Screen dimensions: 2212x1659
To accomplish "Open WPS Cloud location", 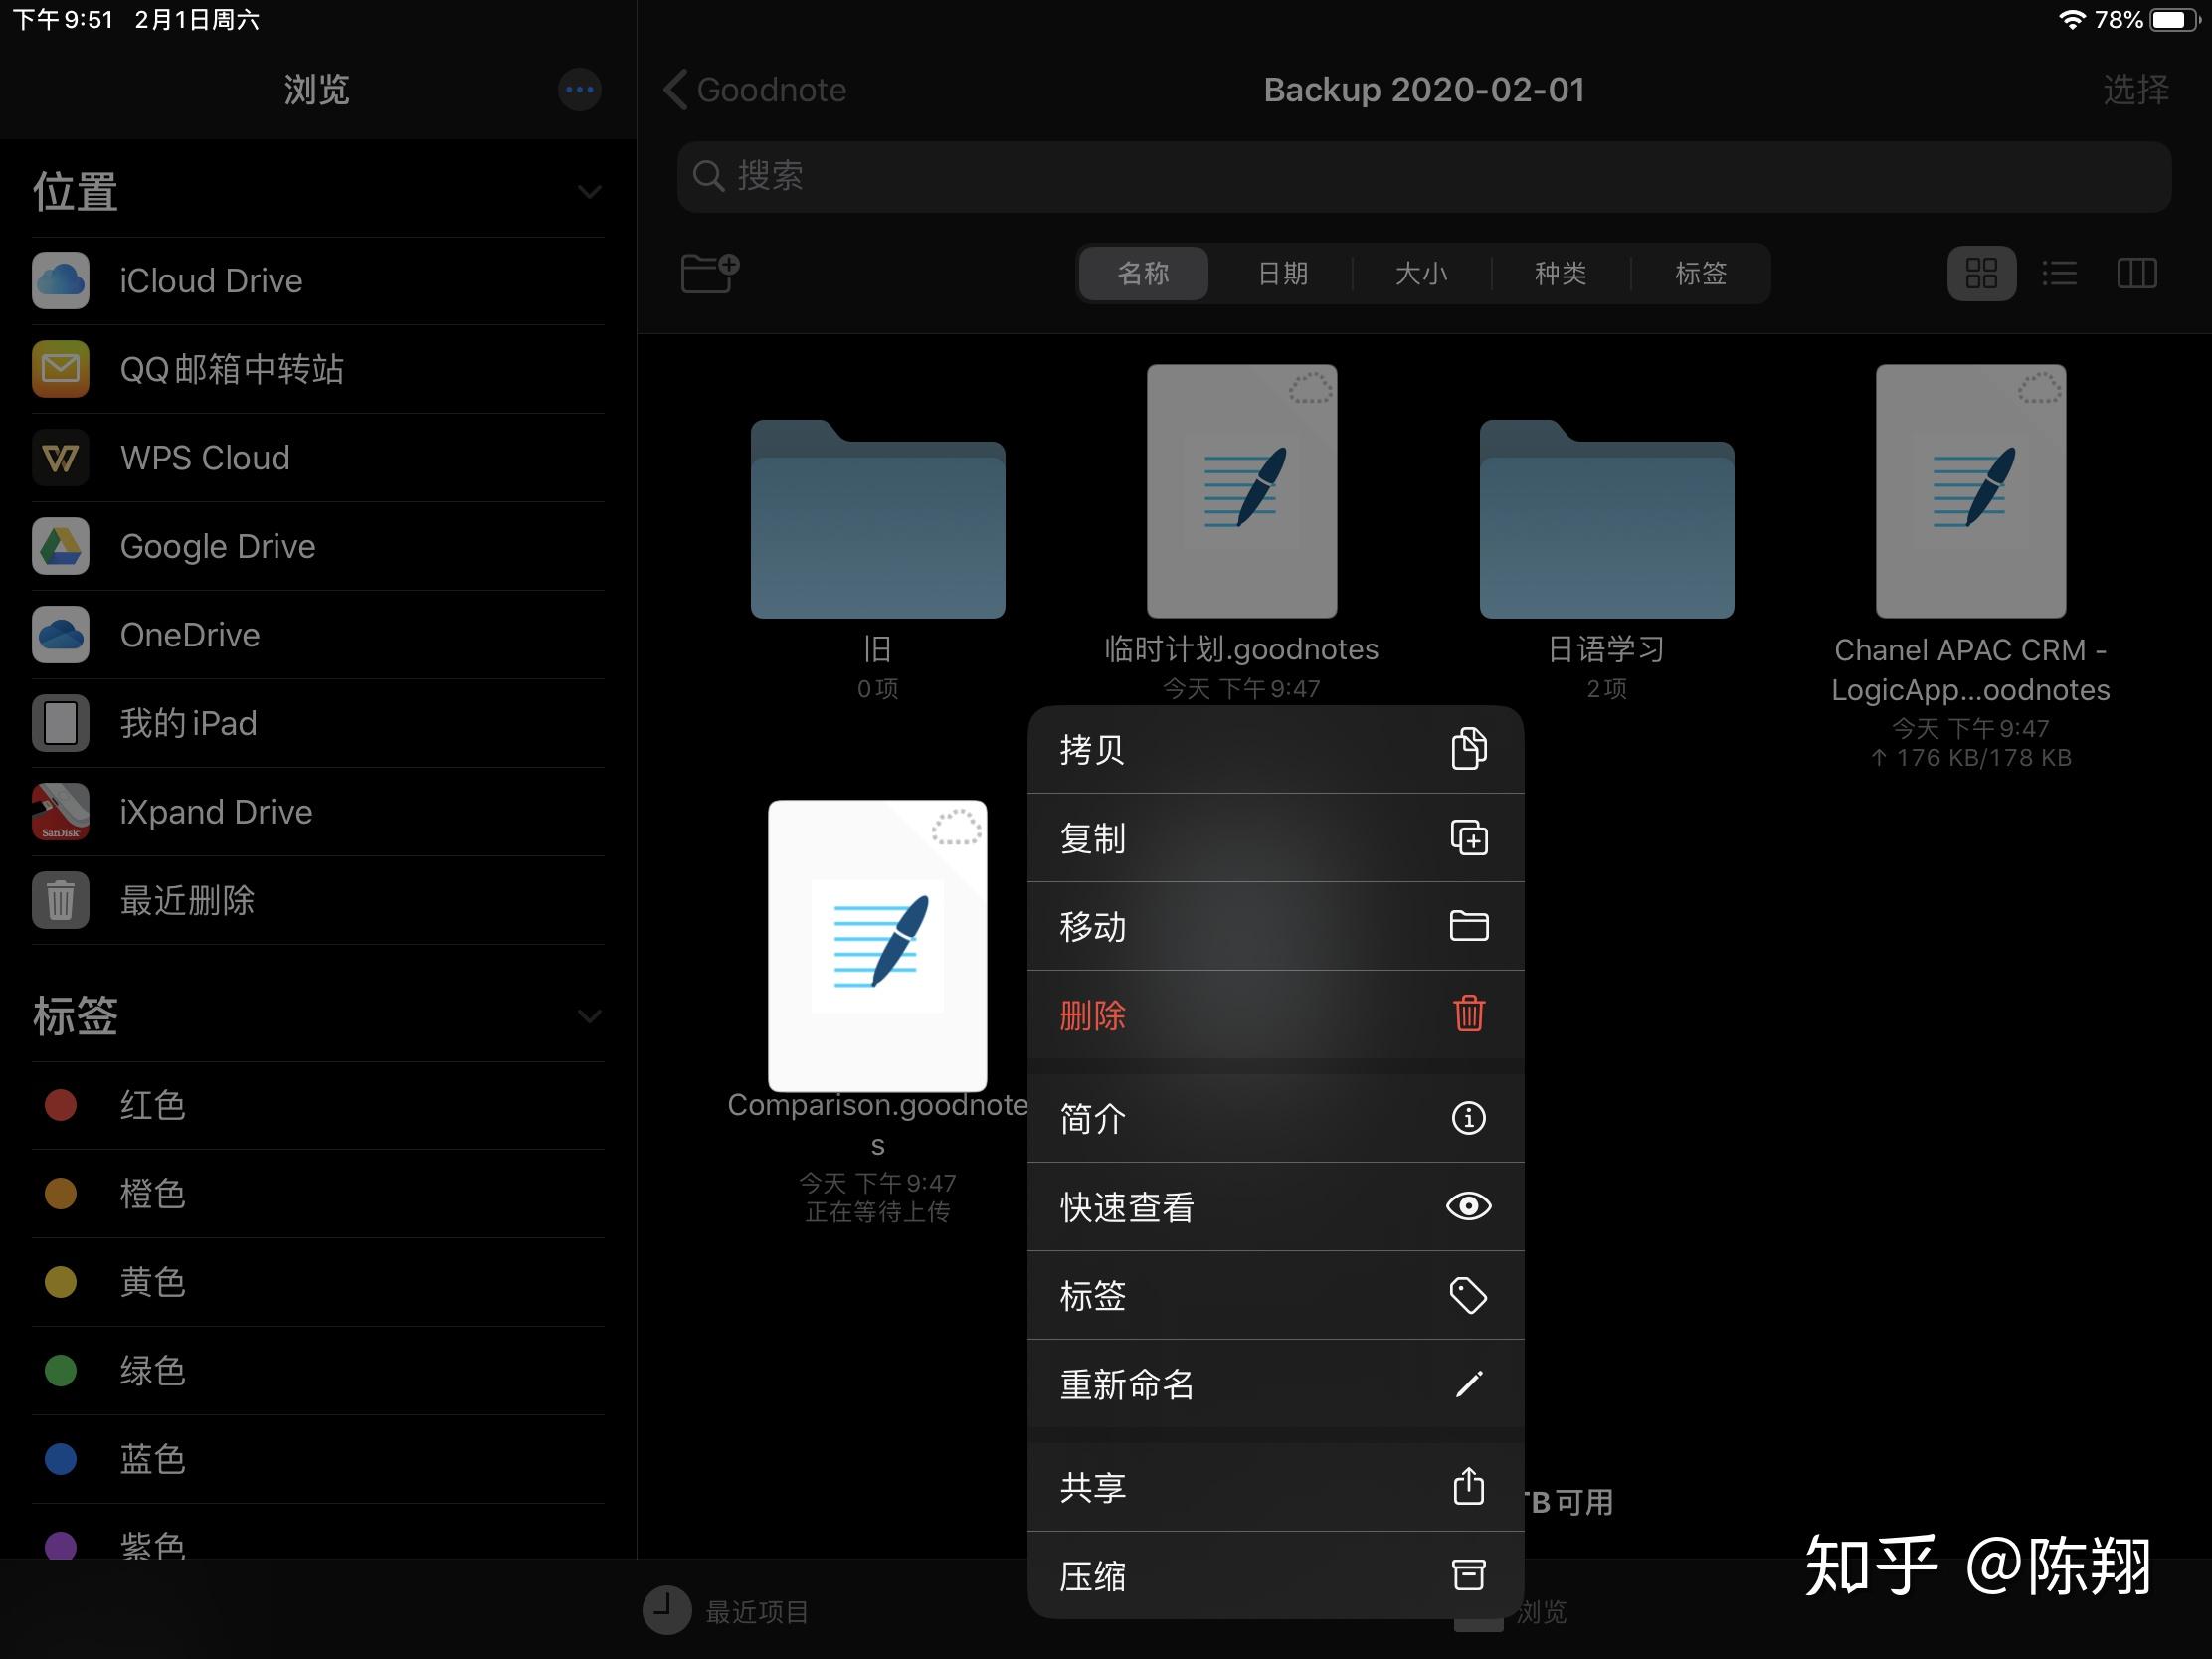I will pos(204,458).
